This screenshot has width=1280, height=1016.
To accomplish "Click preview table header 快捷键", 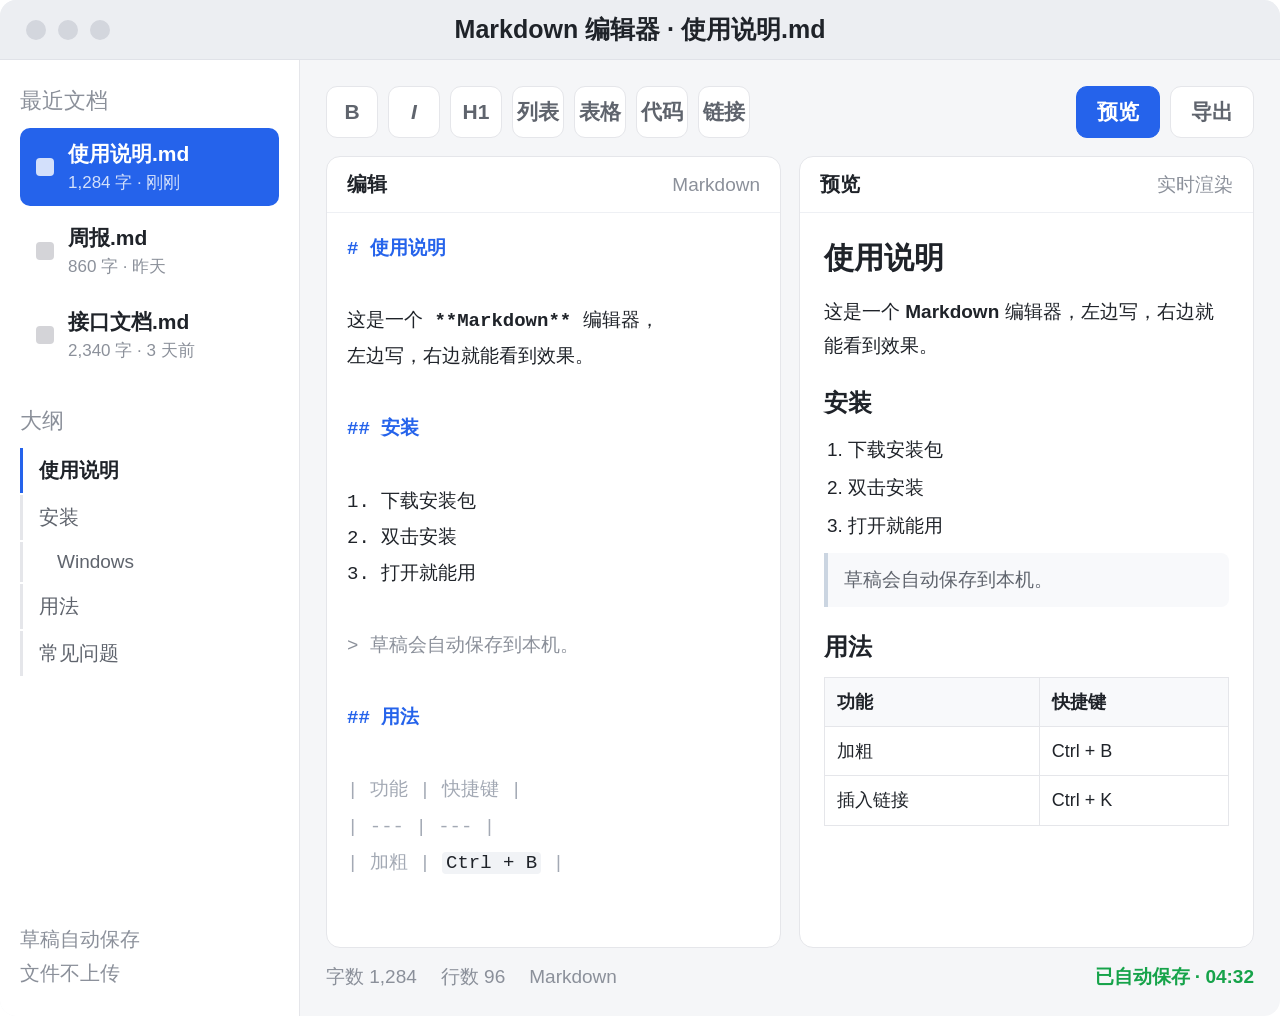I will [x=1134, y=702].
